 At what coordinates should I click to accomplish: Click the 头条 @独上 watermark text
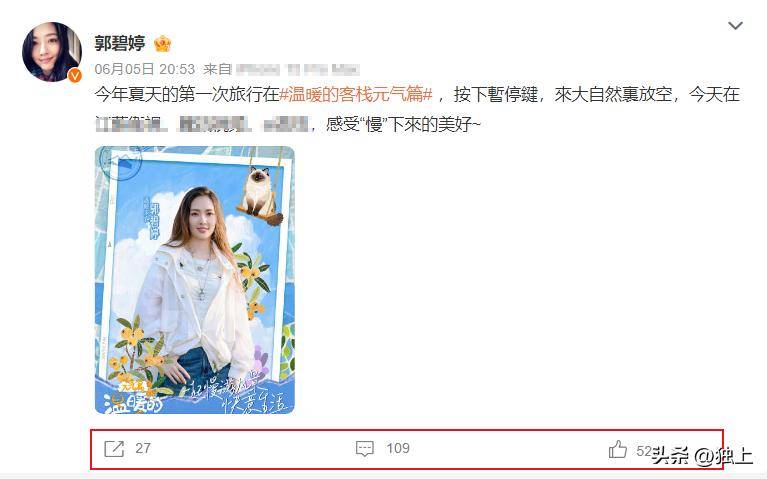[x=702, y=456]
